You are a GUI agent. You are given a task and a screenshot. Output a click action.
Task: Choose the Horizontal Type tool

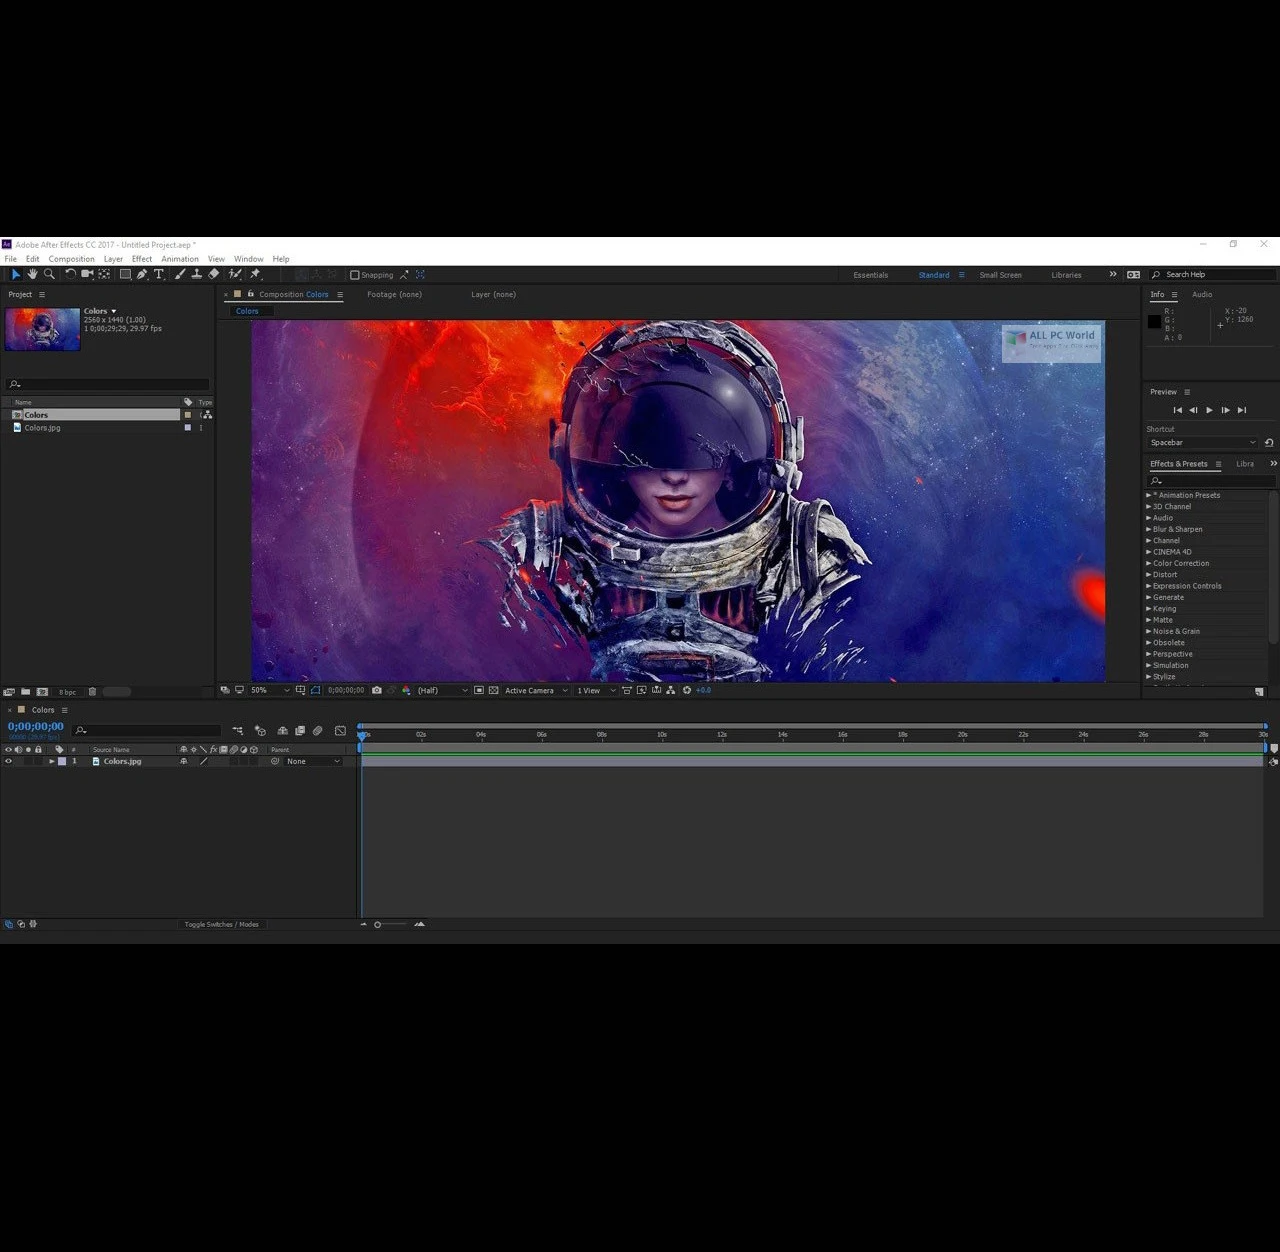coord(159,274)
